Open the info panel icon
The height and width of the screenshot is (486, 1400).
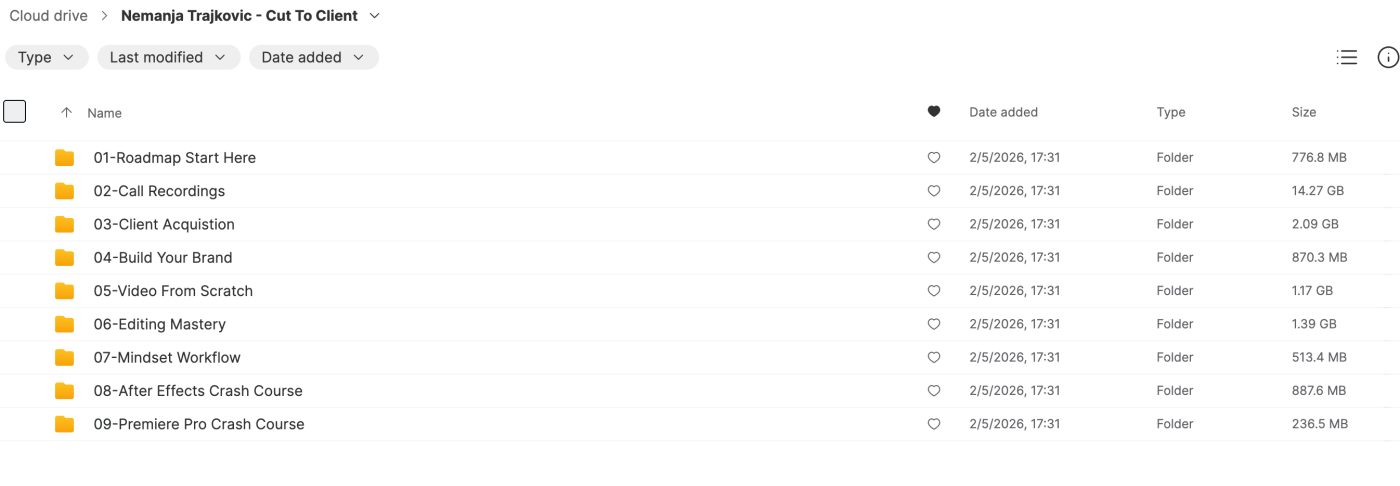(1388, 58)
